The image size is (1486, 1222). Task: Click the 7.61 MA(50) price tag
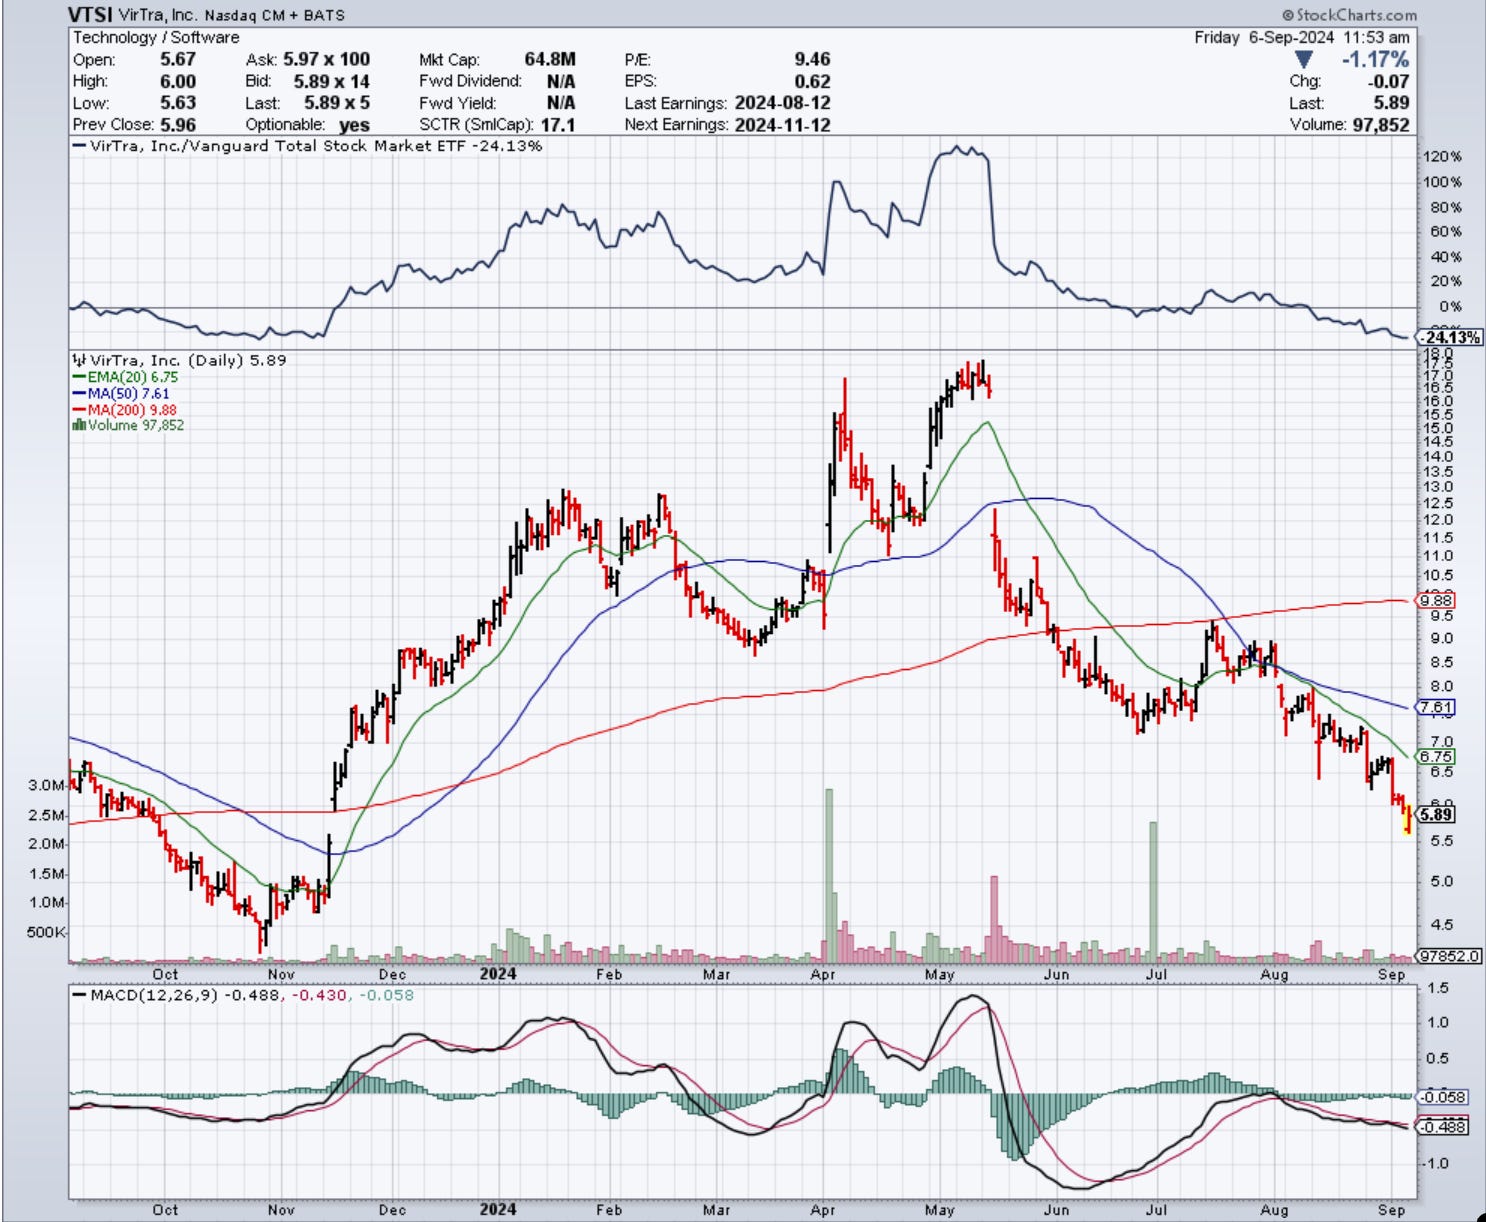pyautogui.click(x=1436, y=707)
